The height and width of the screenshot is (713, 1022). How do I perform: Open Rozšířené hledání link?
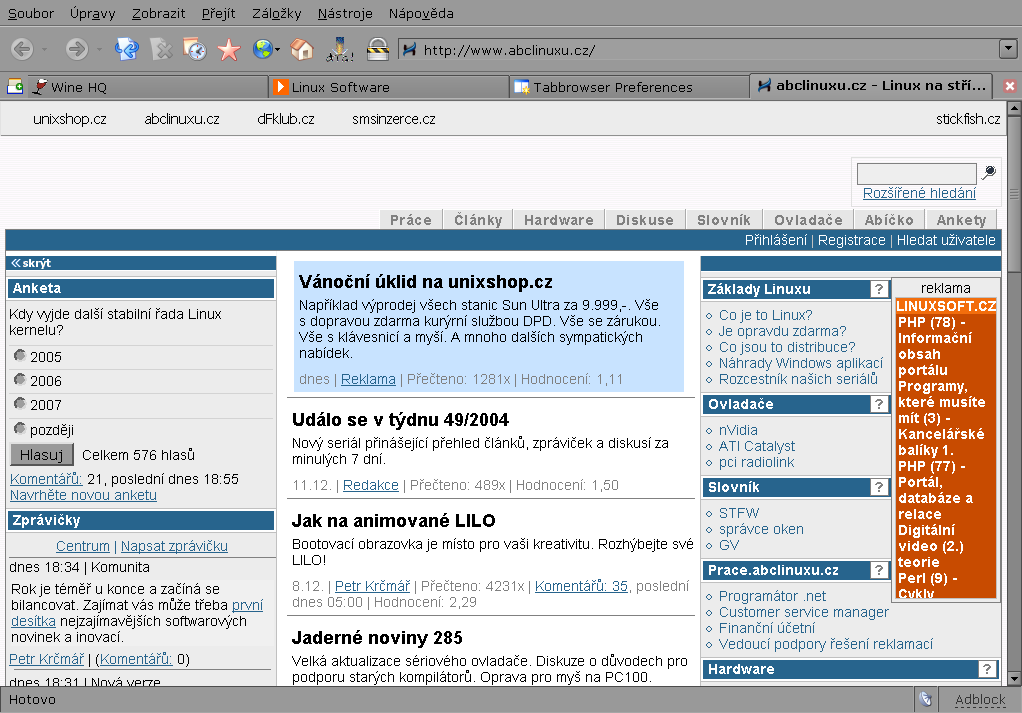point(919,193)
